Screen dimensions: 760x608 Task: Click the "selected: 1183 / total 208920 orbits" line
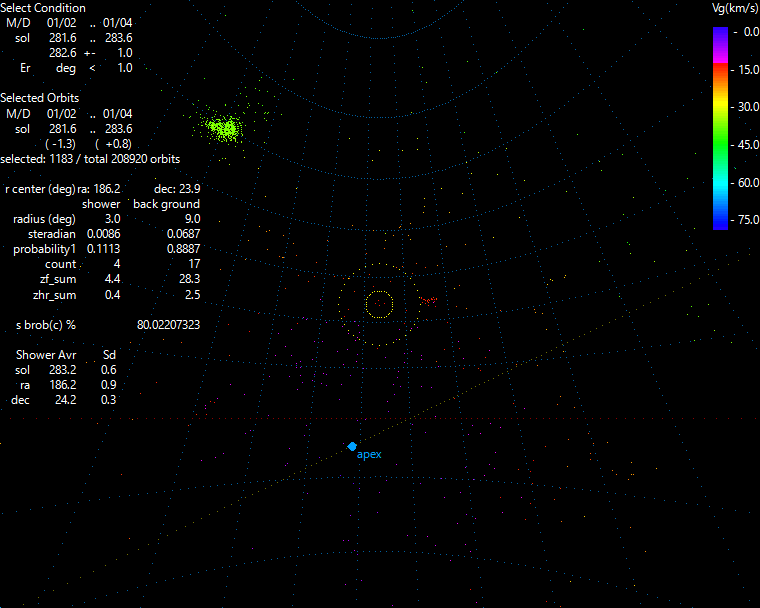pos(90,159)
